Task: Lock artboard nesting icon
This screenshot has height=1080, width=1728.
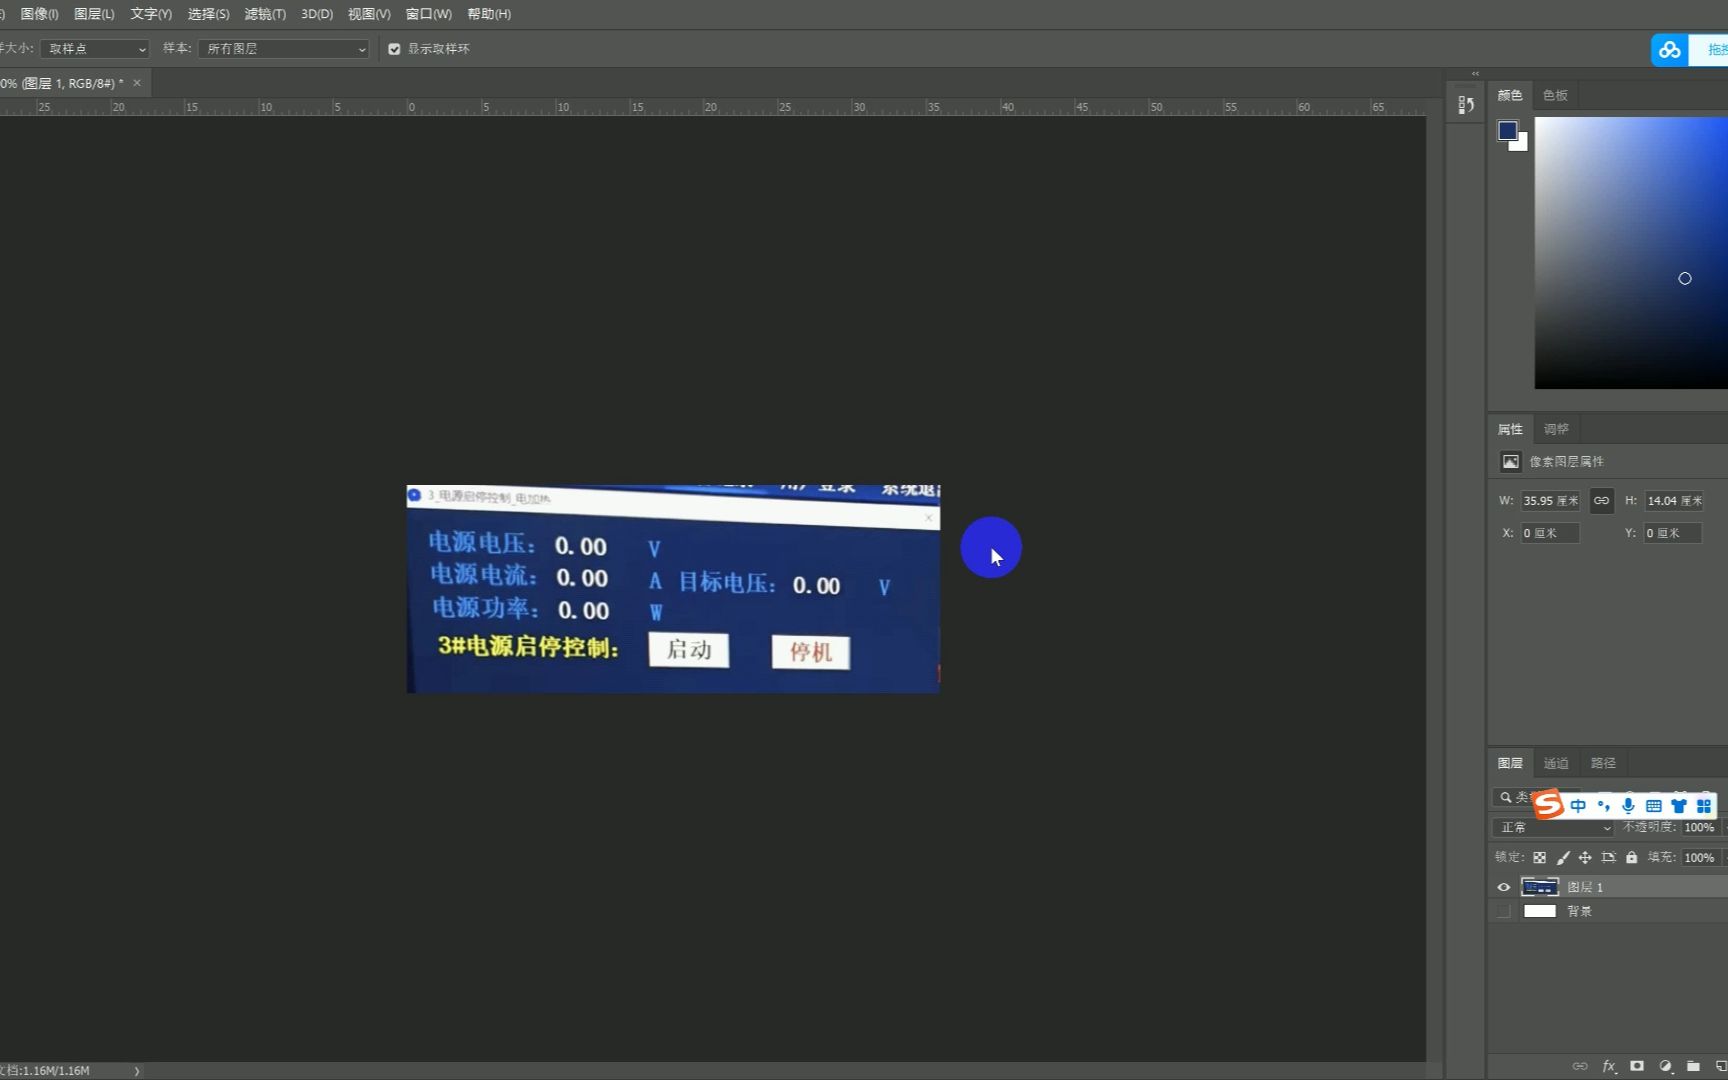Action: click(x=1608, y=858)
